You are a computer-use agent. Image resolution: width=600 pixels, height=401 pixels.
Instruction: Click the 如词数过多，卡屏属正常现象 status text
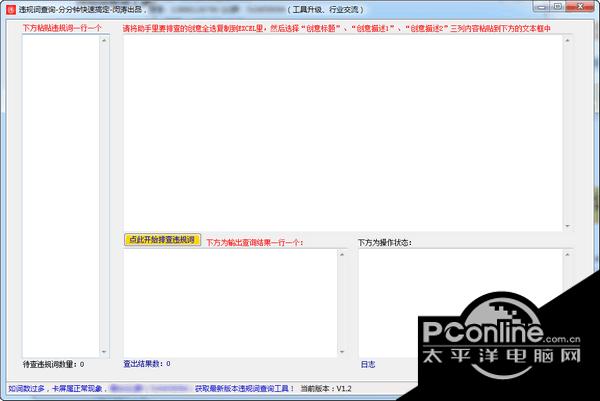tap(55, 388)
